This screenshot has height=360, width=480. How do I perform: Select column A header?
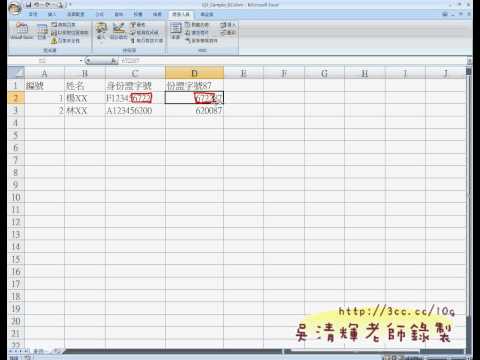(44, 73)
